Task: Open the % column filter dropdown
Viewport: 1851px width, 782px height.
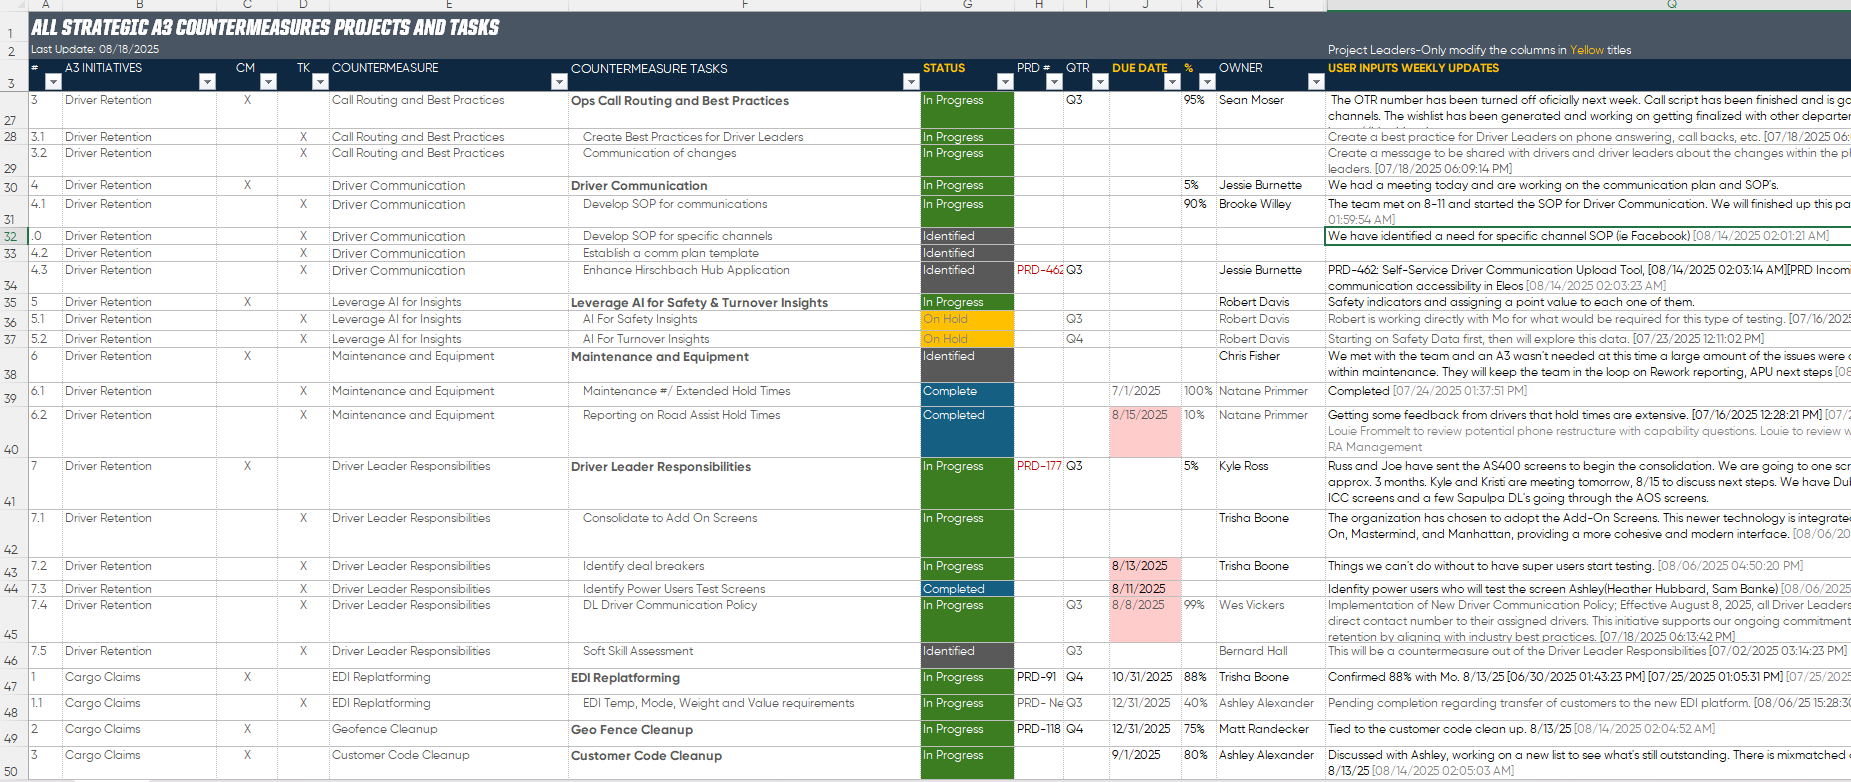Action: point(1207,82)
